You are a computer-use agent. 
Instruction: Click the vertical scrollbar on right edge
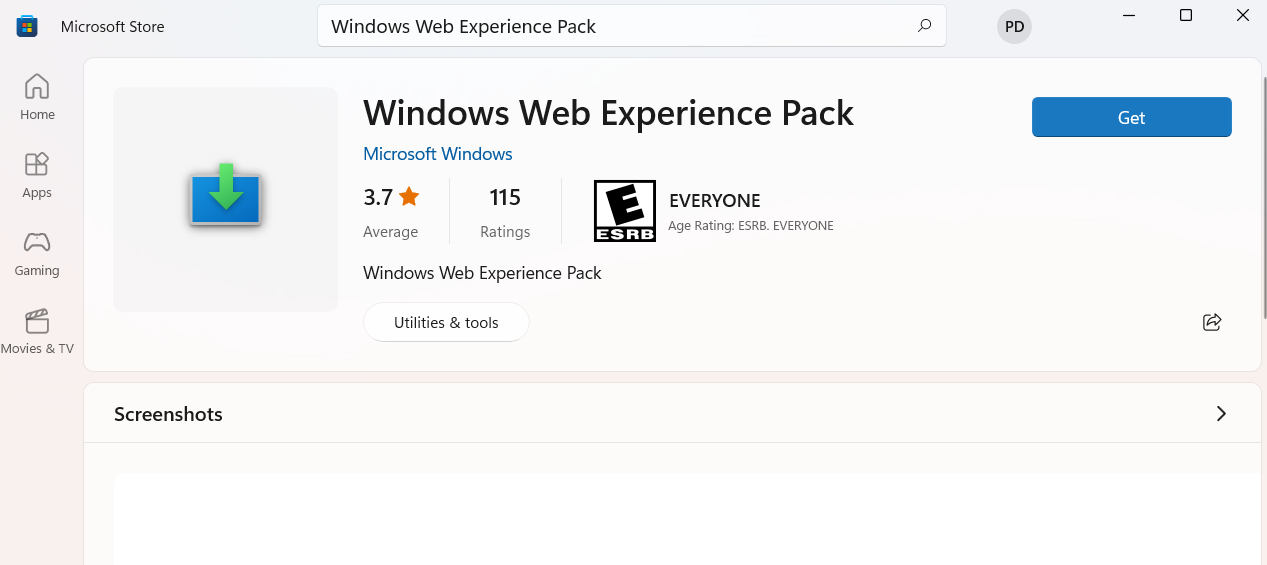pos(1263,200)
